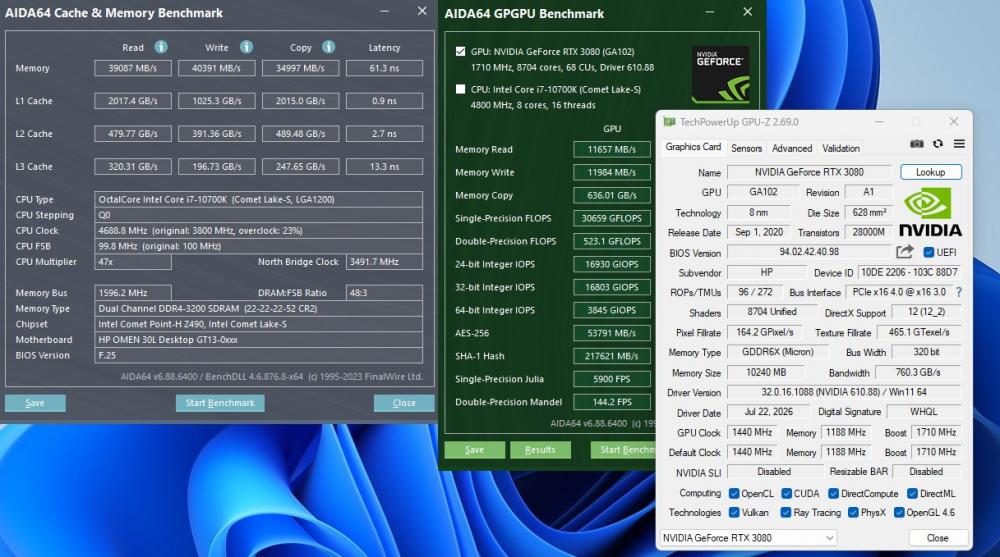Take GPU-Z screenshot with camera icon
The height and width of the screenshot is (557, 1000).
coord(916,144)
